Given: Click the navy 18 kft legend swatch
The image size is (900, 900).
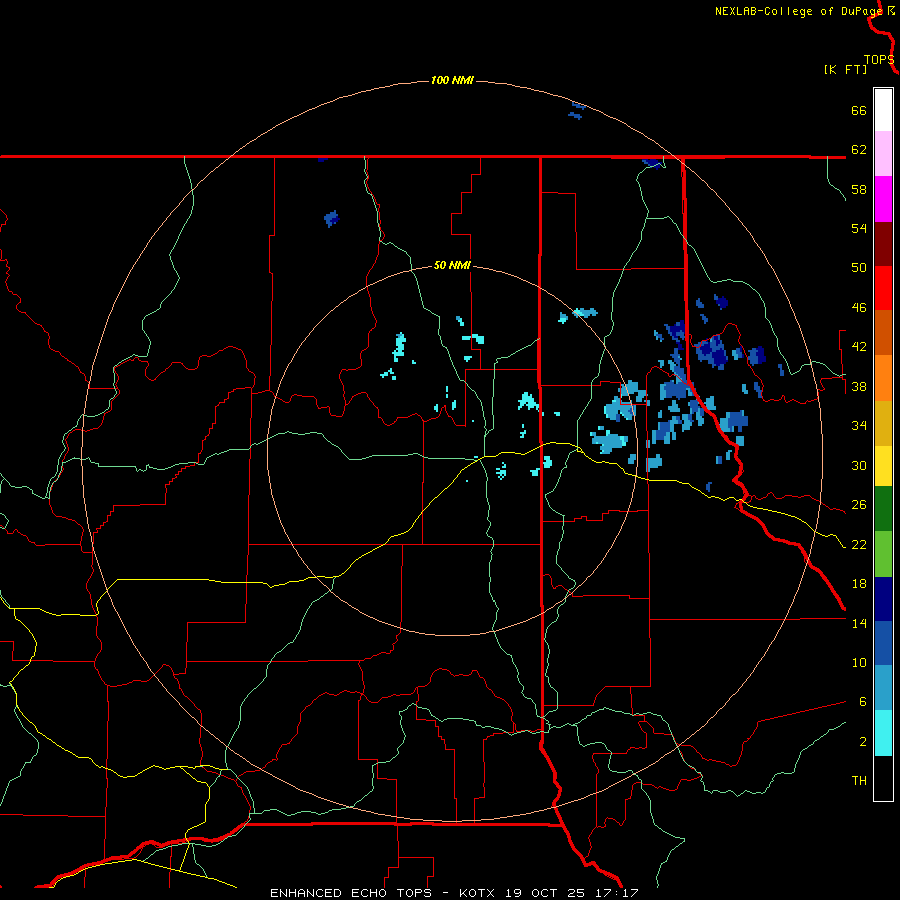Looking at the screenshot, I should click(x=883, y=599).
